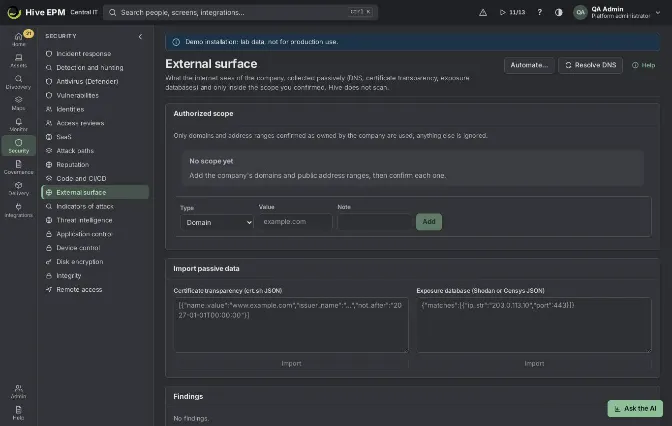Image resolution: width=672 pixels, height=426 pixels.
Task: Open the alerts warning triangle icon
Action: 483,12
